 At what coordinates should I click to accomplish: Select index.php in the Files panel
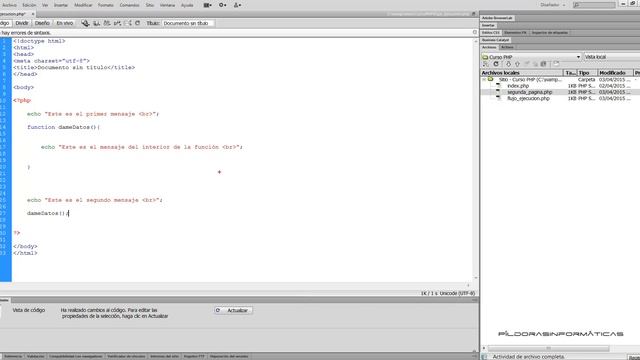[x=518, y=86]
